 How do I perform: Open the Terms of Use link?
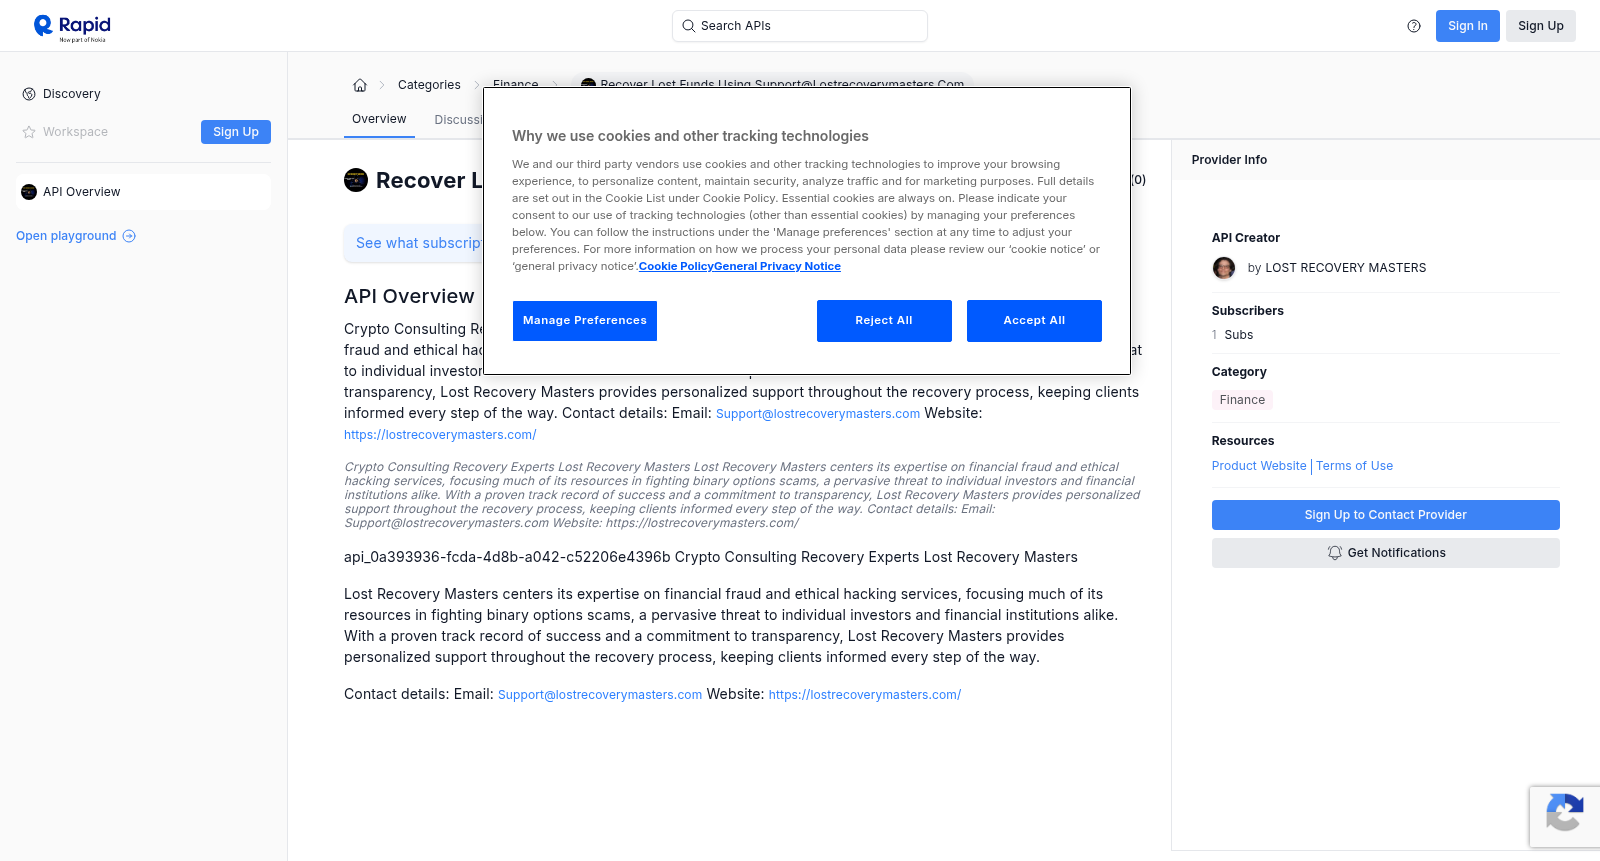[1354, 466]
